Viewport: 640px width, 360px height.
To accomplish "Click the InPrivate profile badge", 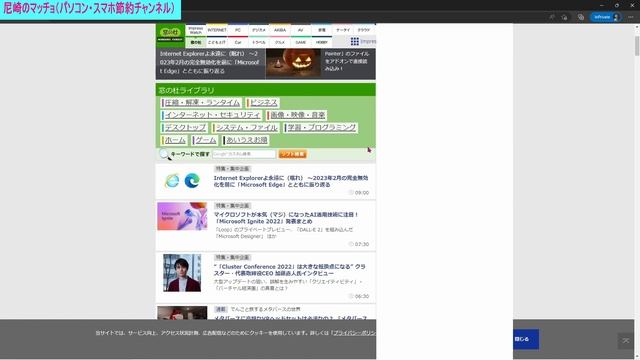I will tap(606, 17).
